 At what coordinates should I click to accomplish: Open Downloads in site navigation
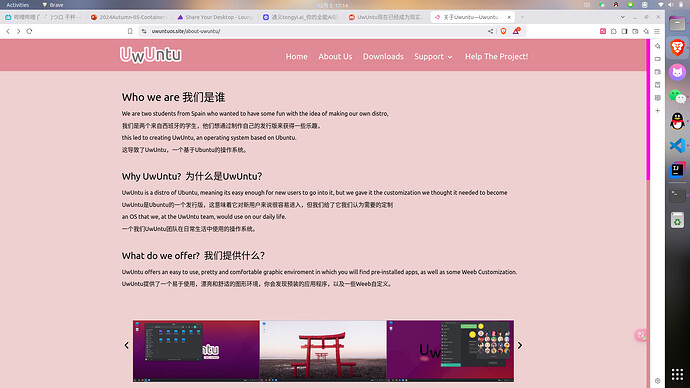pyautogui.click(x=383, y=56)
